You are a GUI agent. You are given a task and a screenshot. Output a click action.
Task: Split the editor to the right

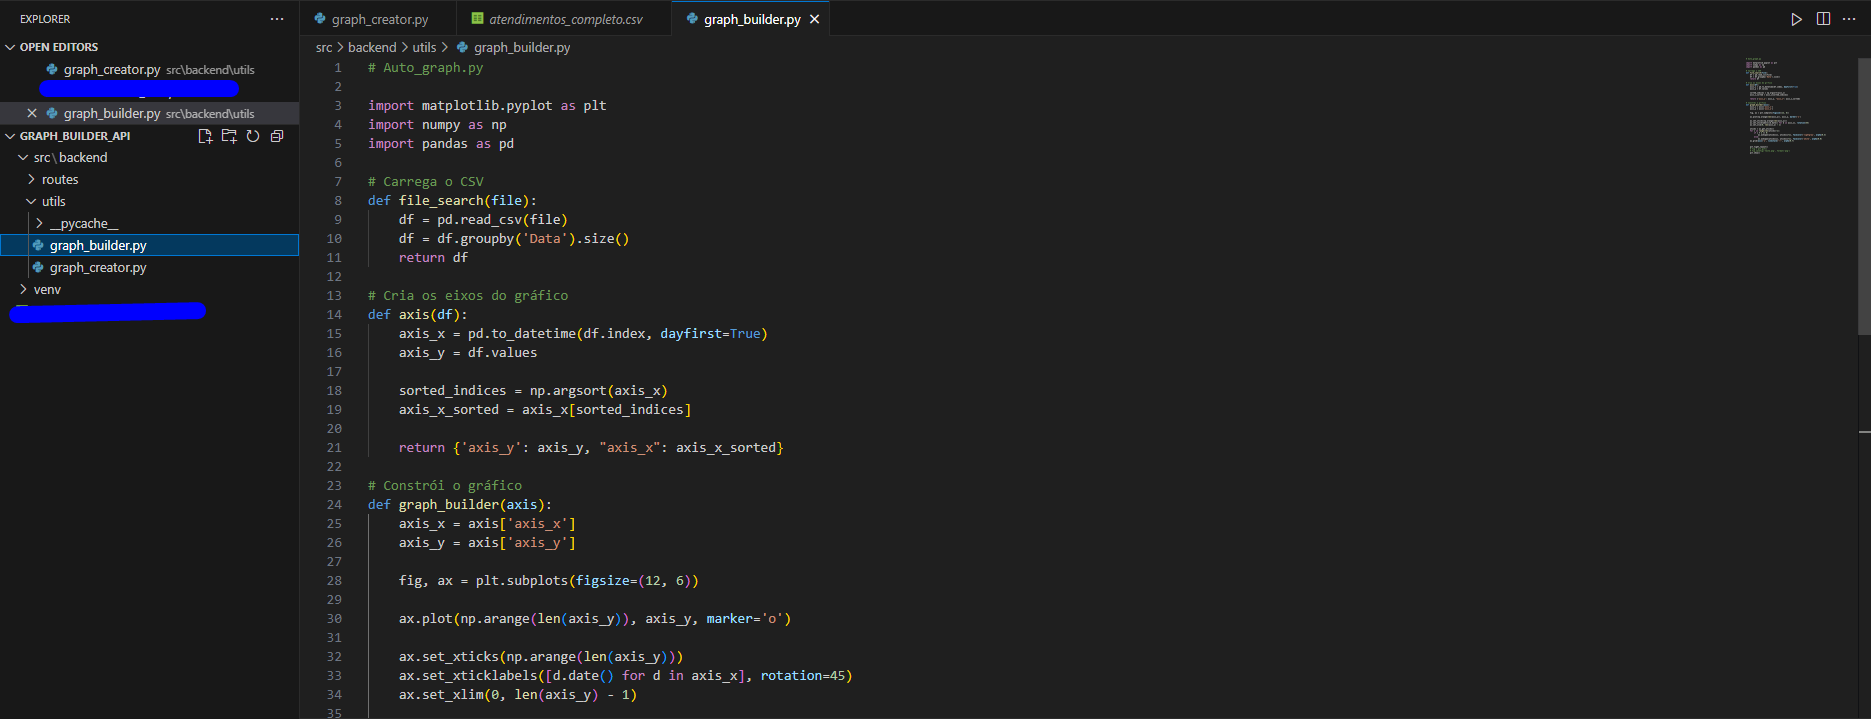[1823, 19]
